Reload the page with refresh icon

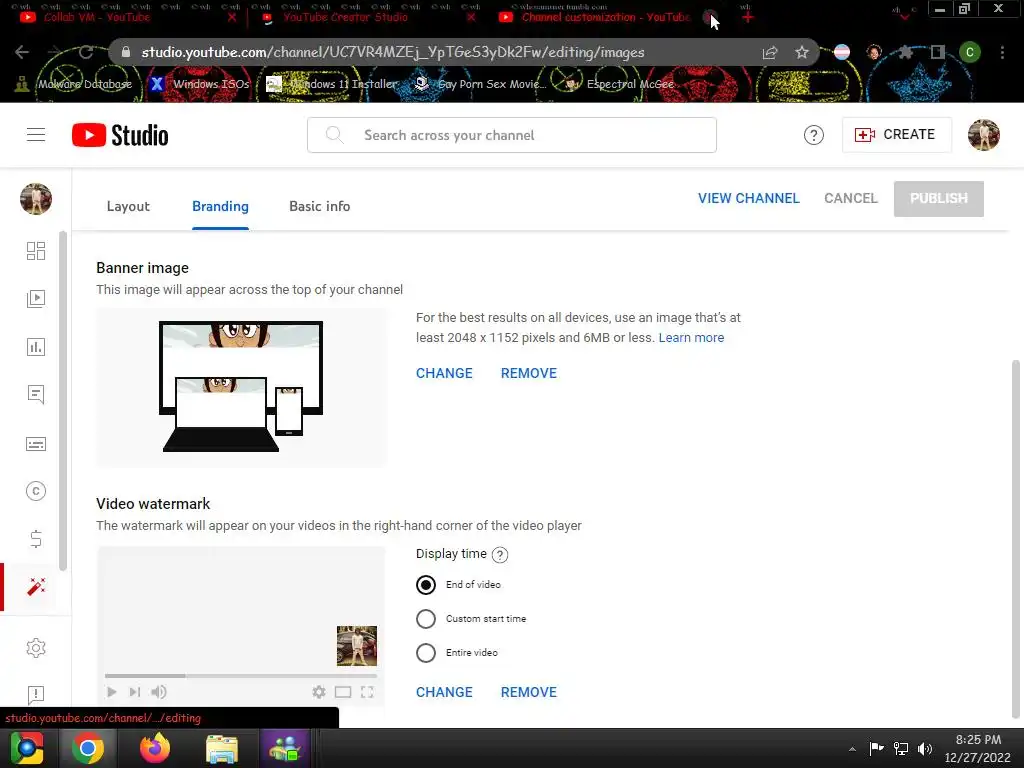pos(86,52)
